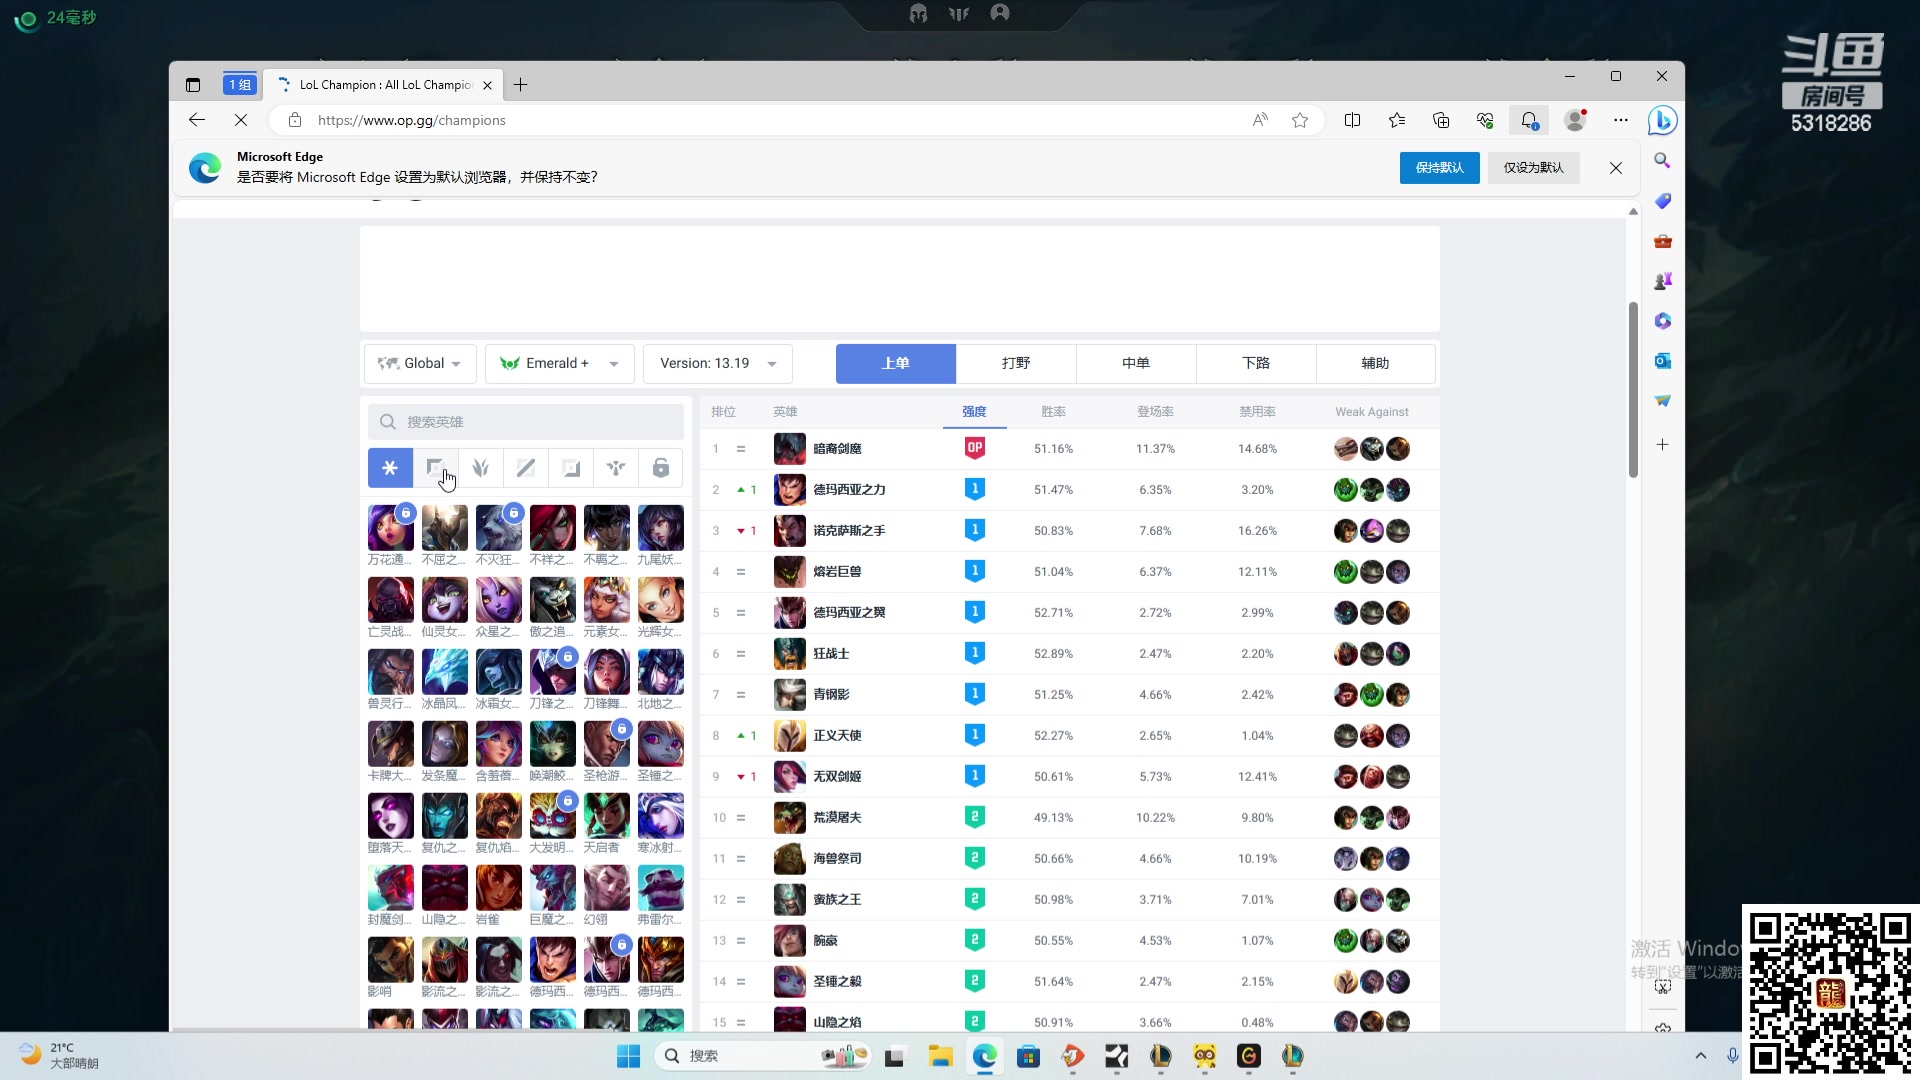The width and height of the screenshot is (1920, 1080).
Task: Expand the Global region dropdown
Action: pyautogui.click(x=420, y=364)
